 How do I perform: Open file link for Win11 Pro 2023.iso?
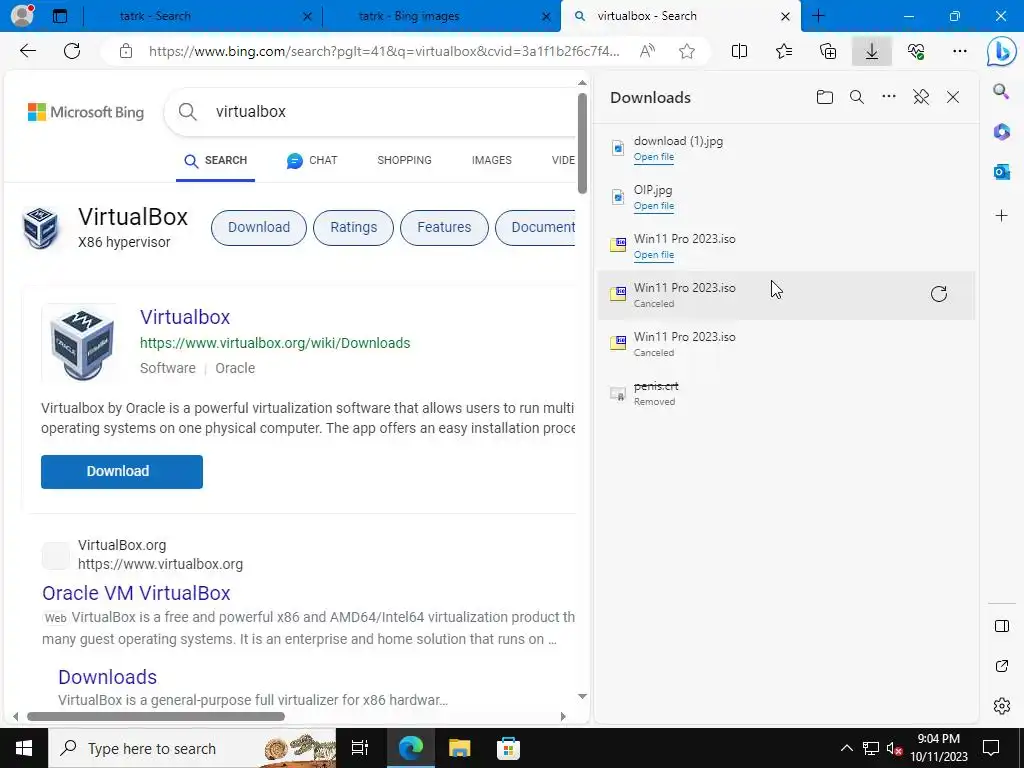point(653,255)
